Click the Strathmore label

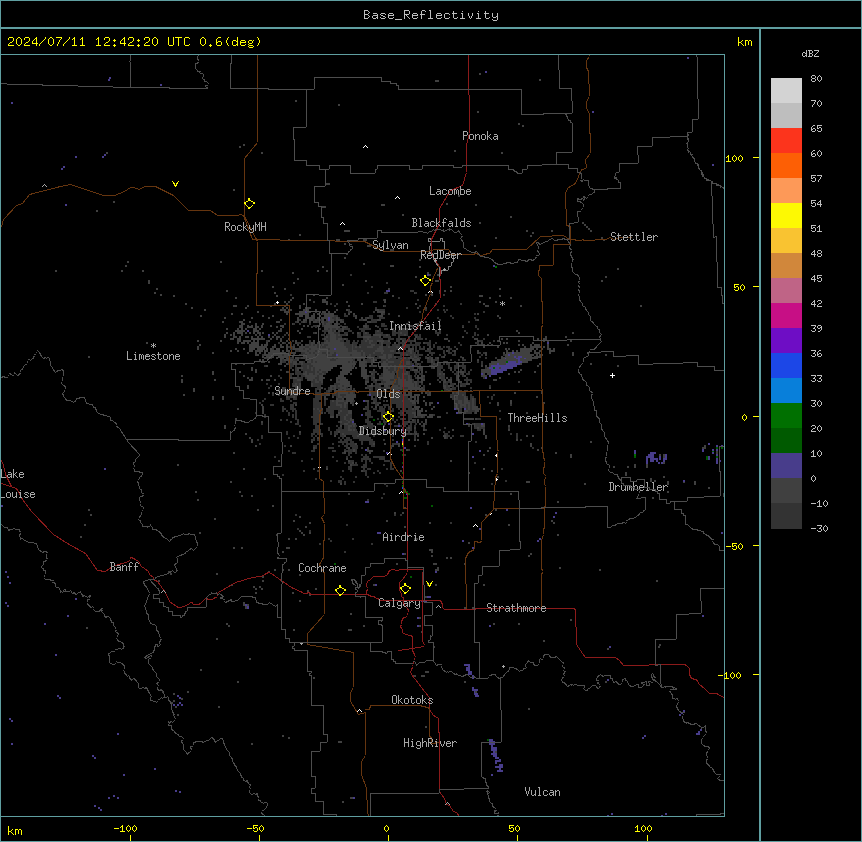tap(516, 608)
